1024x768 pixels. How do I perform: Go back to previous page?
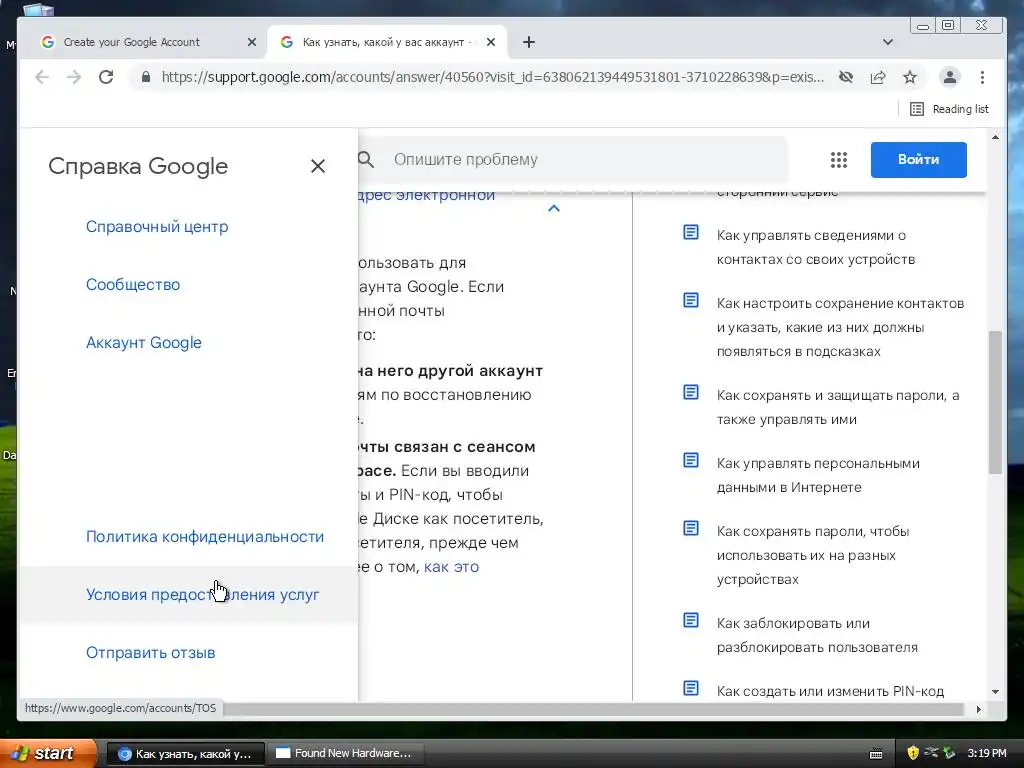point(42,77)
